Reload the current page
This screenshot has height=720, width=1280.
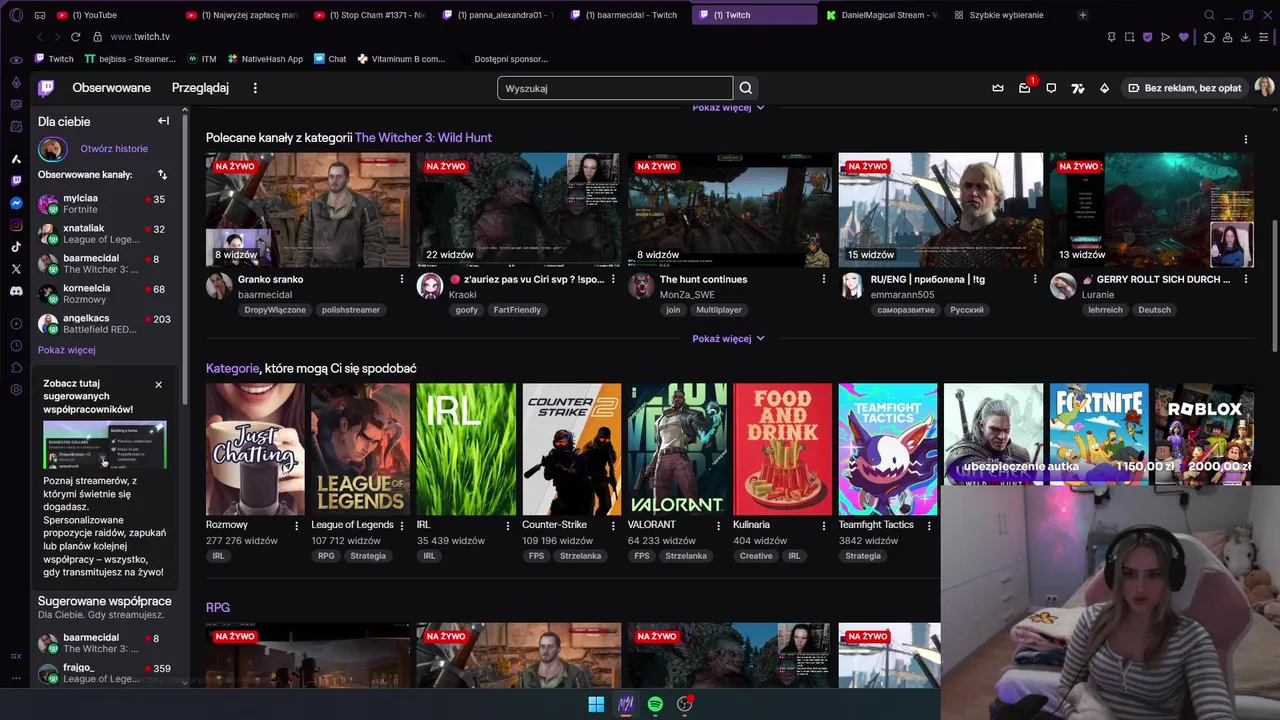(75, 37)
